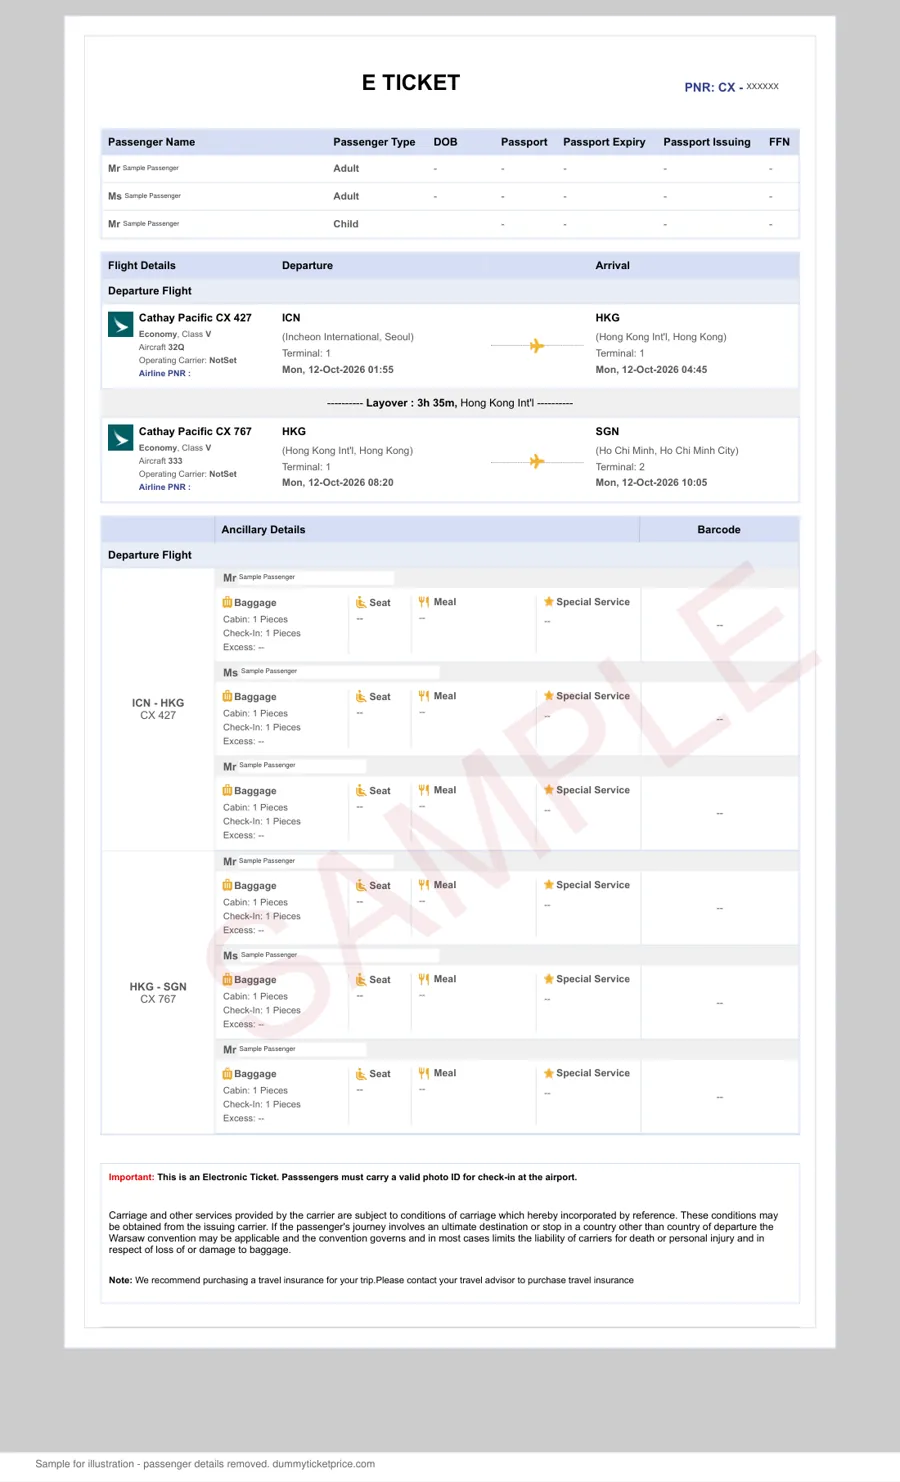Viewport: 900px width, 1482px height.
Task: Click the Arrival column header
Action: pyautogui.click(x=612, y=266)
